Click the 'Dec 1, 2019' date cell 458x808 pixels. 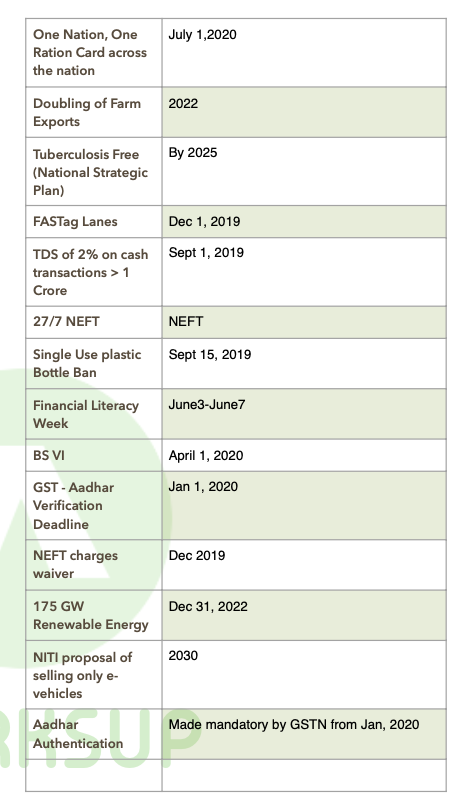[x=304, y=222]
